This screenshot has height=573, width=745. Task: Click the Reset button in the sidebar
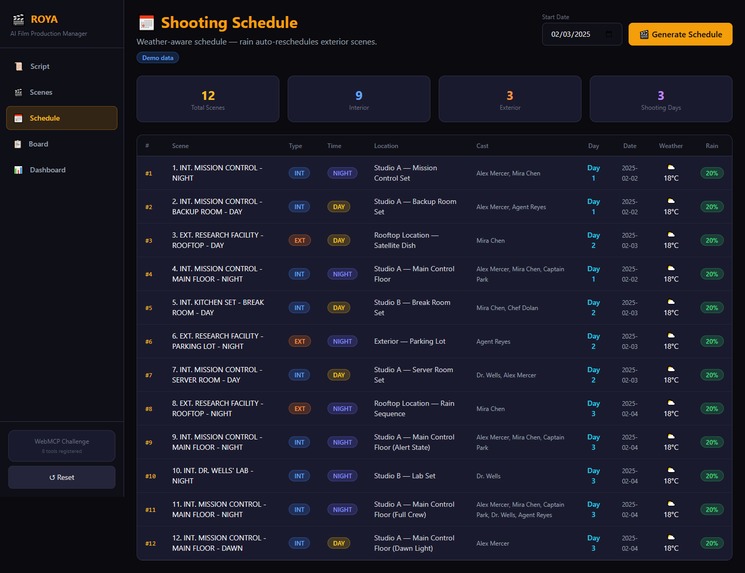(x=62, y=478)
